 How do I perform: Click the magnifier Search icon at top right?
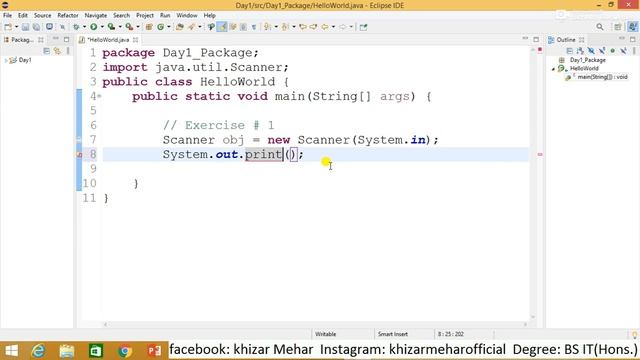pos(600,27)
